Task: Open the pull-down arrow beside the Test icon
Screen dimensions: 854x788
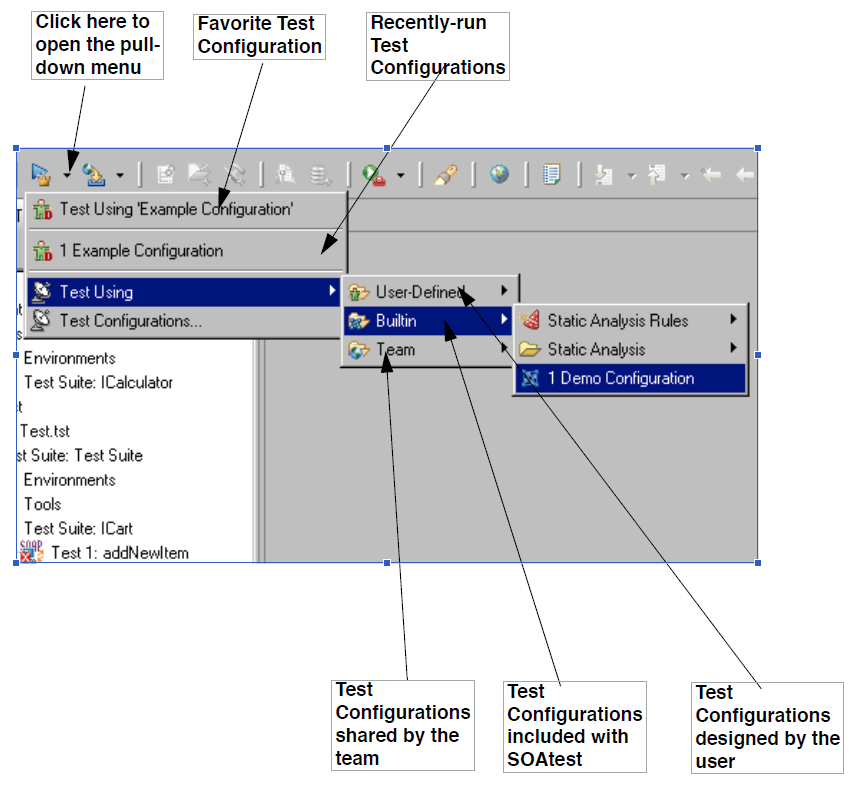Action: 66,175
